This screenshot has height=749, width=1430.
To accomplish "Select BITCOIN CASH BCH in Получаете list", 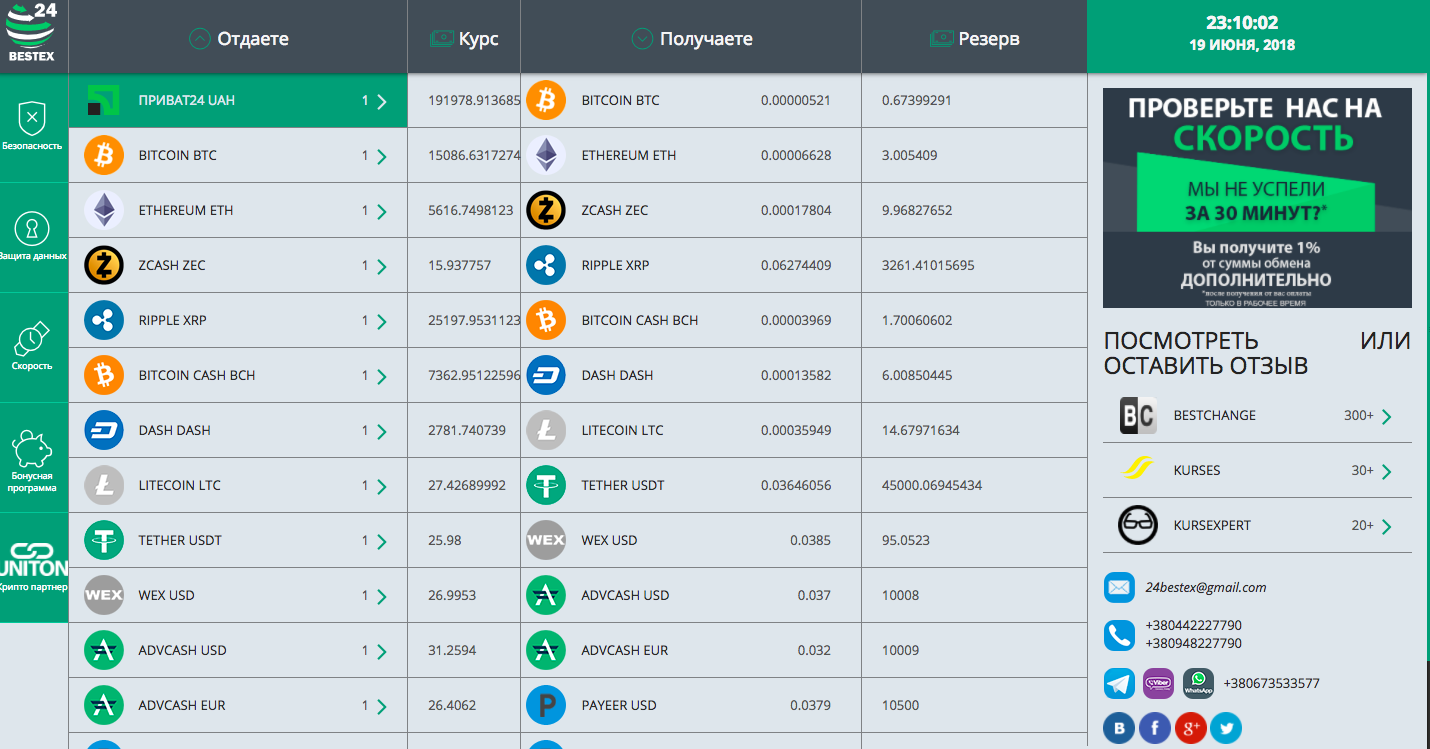I will (691, 320).
